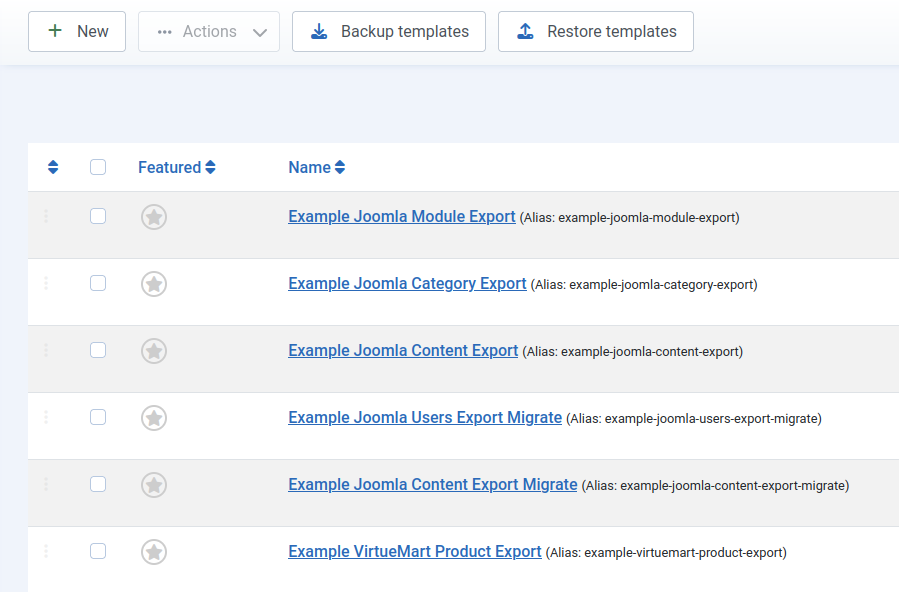The width and height of the screenshot is (899, 592).
Task: Open the Actions dropdown menu
Action: coord(208,31)
